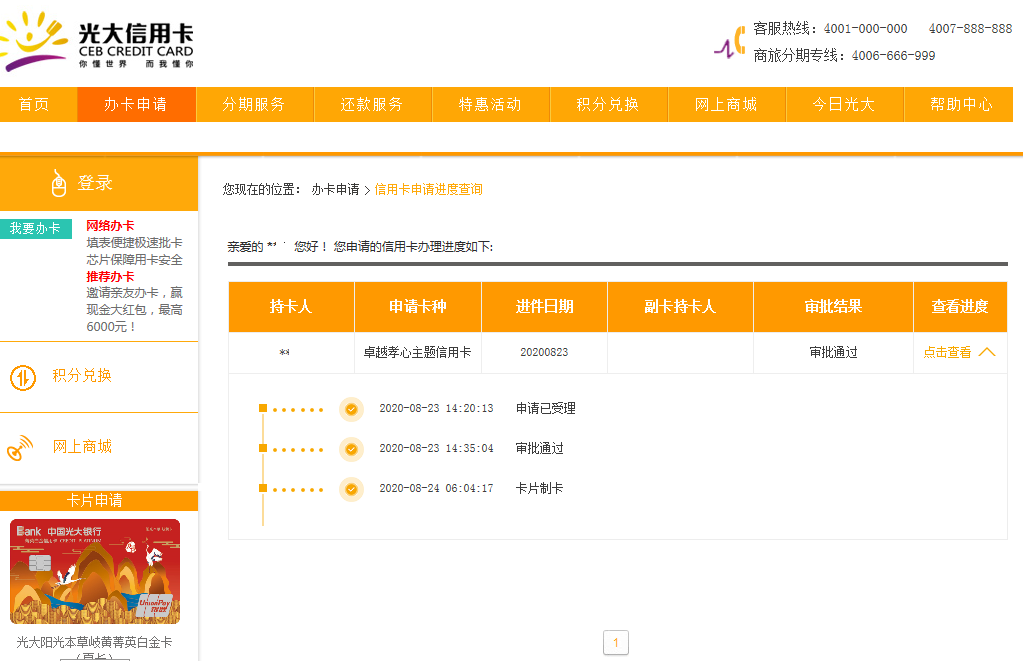
Task: Click the red credit card thumbnail image
Action: click(95, 572)
